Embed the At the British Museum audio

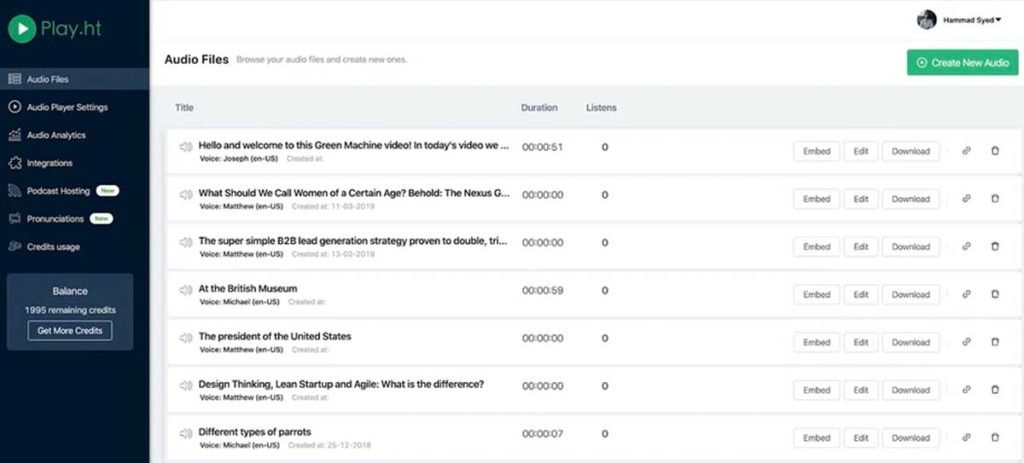tap(816, 294)
